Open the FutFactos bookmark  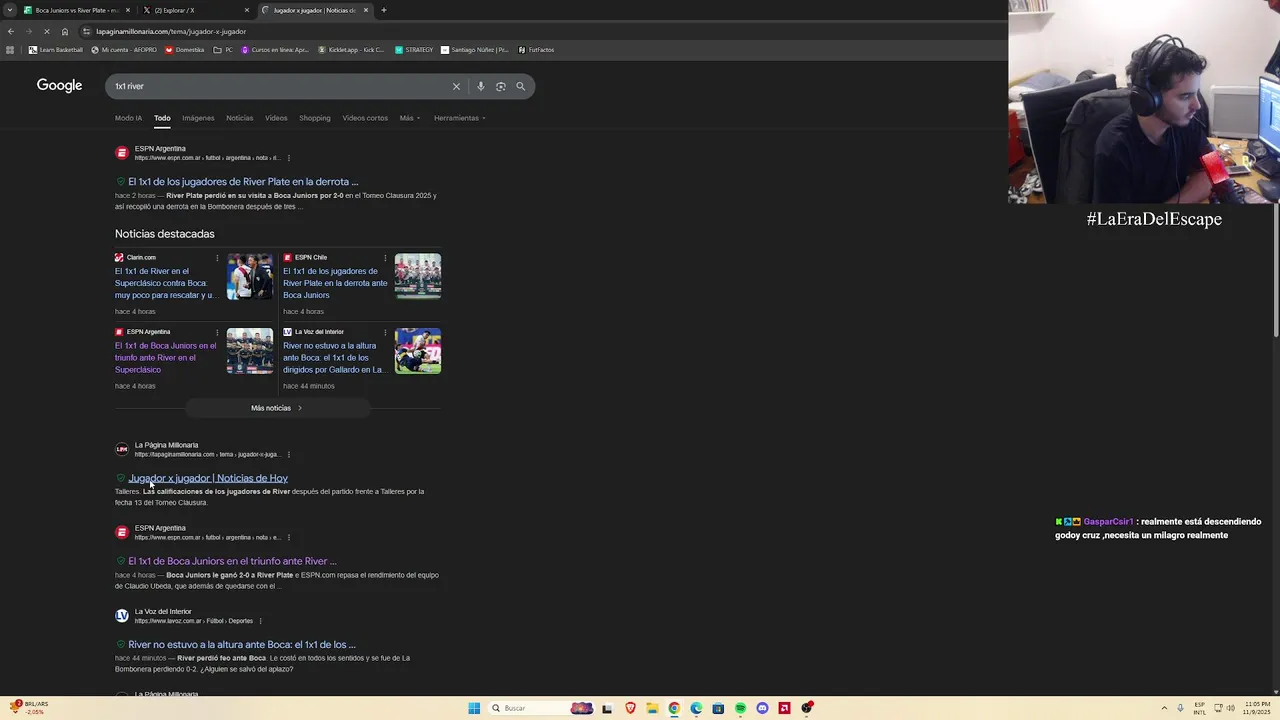[536, 50]
